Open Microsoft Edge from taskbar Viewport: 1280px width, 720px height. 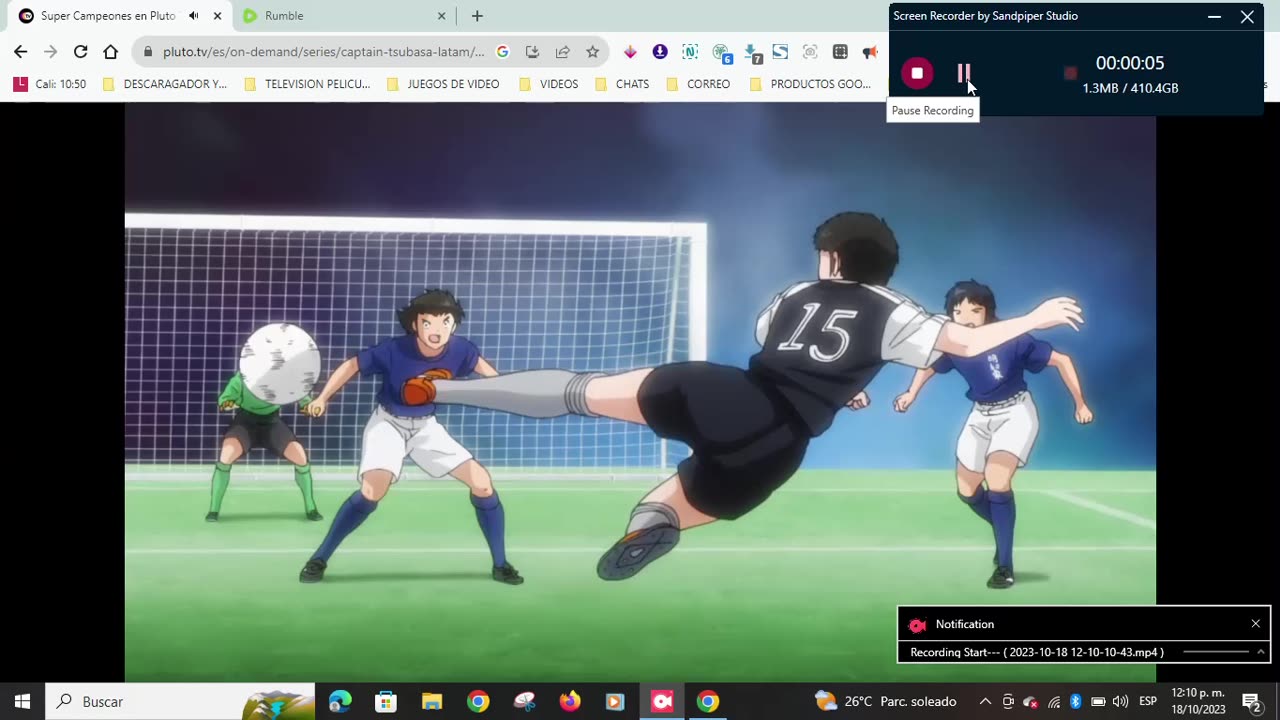tap(340, 701)
